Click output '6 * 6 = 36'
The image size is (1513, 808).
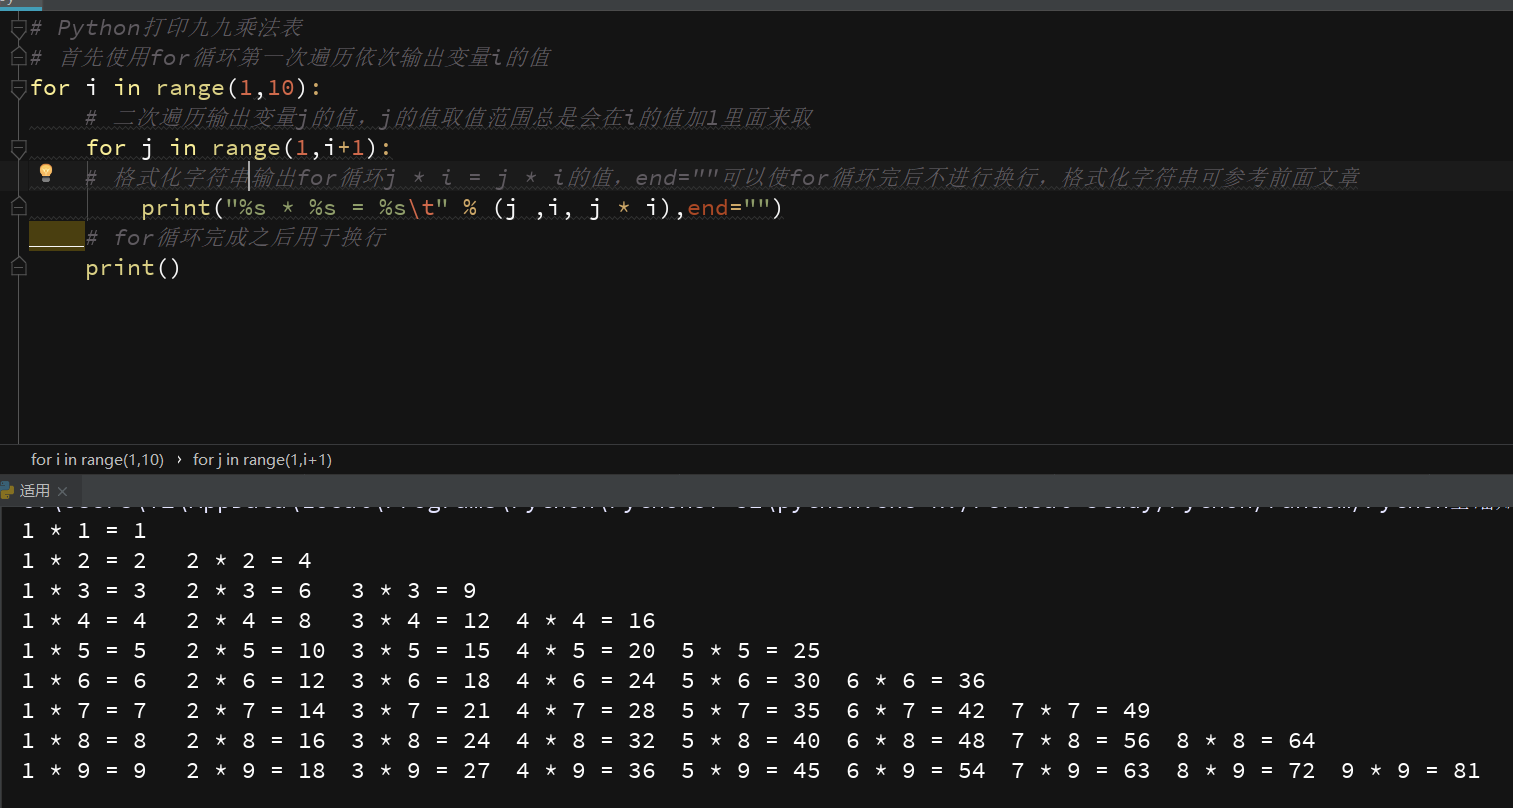(x=916, y=681)
